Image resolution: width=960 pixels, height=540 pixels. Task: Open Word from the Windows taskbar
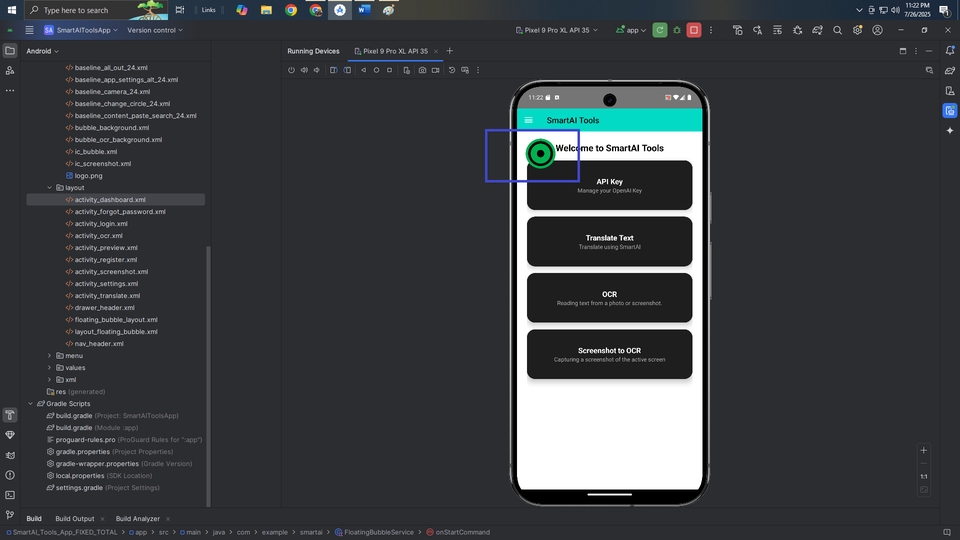(364, 10)
